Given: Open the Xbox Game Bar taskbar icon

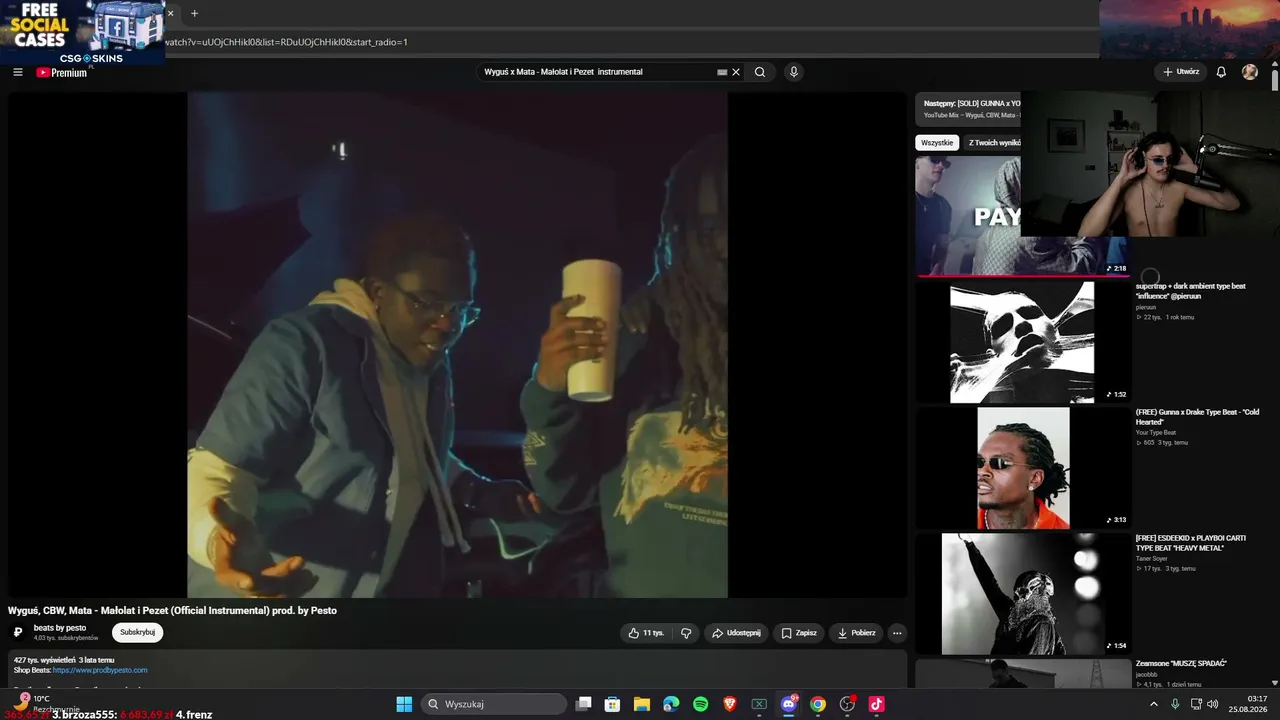Looking at the screenshot, I should tap(759, 704).
